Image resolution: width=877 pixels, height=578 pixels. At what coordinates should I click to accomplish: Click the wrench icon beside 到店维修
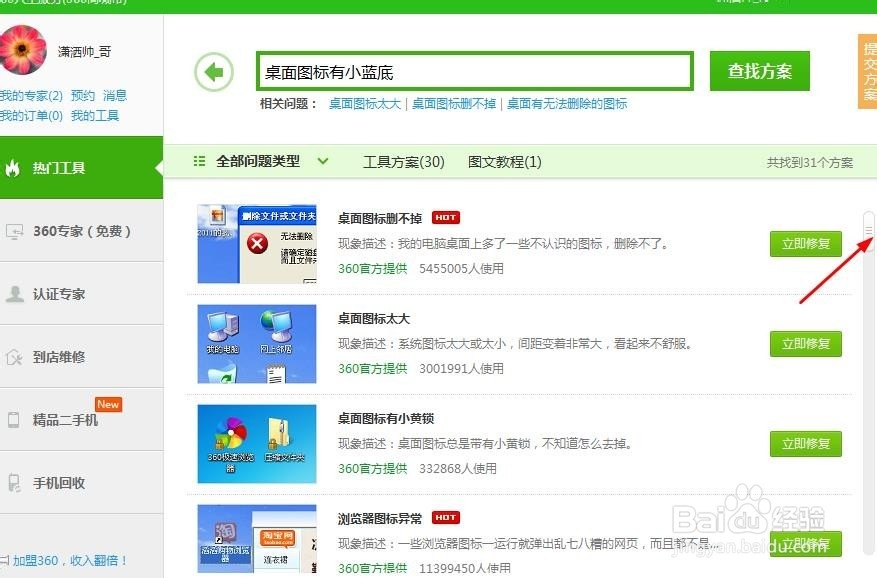[x=14, y=357]
